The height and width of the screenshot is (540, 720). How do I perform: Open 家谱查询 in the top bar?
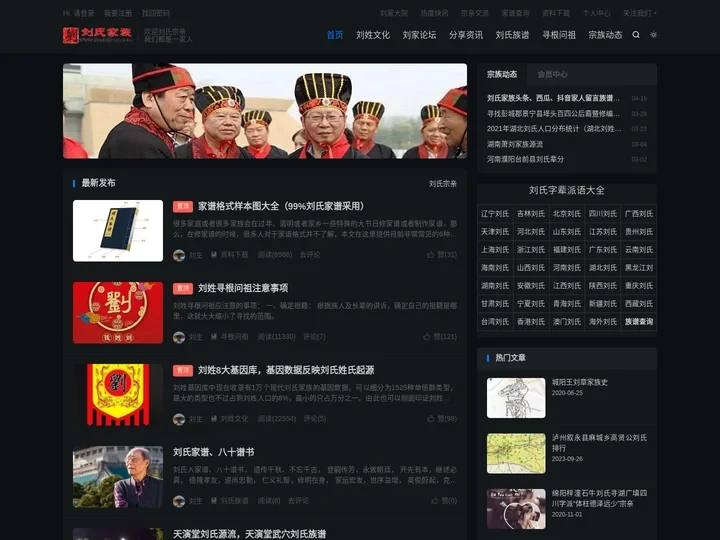click(515, 13)
